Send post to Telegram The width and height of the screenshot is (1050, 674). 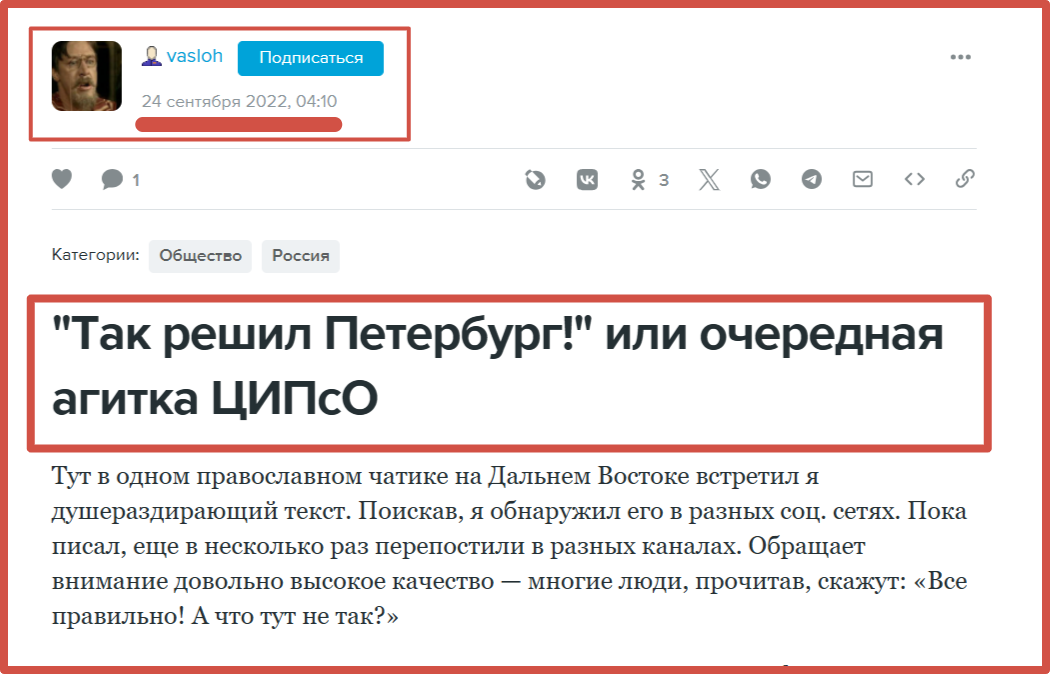click(812, 180)
